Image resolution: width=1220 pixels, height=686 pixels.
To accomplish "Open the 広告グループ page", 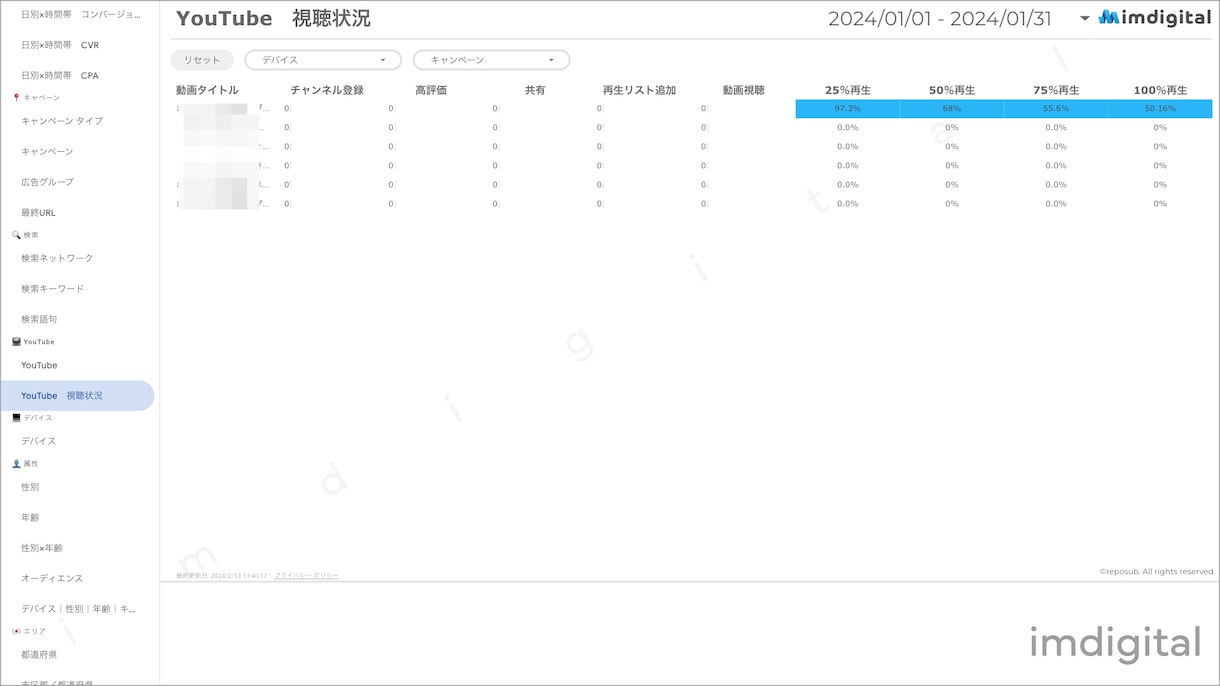I will point(47,182).
